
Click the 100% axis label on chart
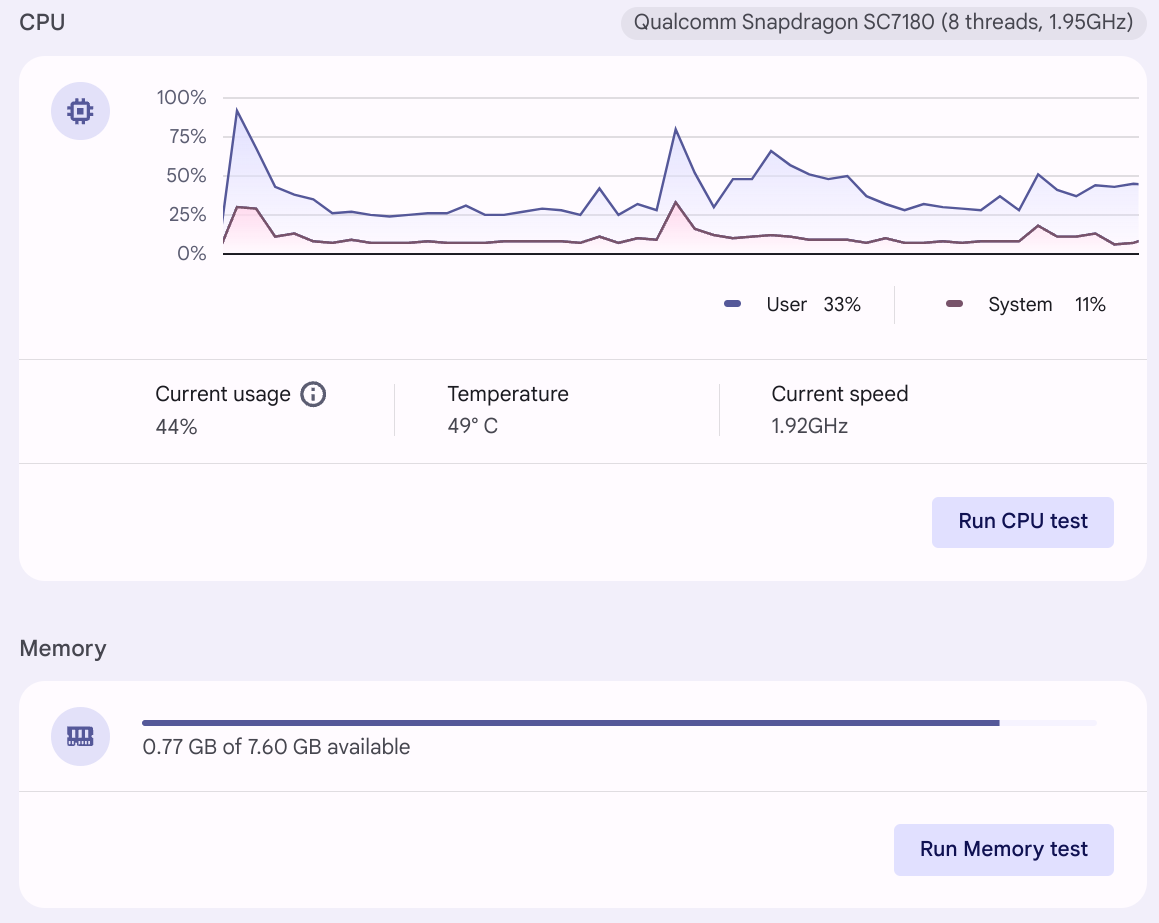pos(181,98)
